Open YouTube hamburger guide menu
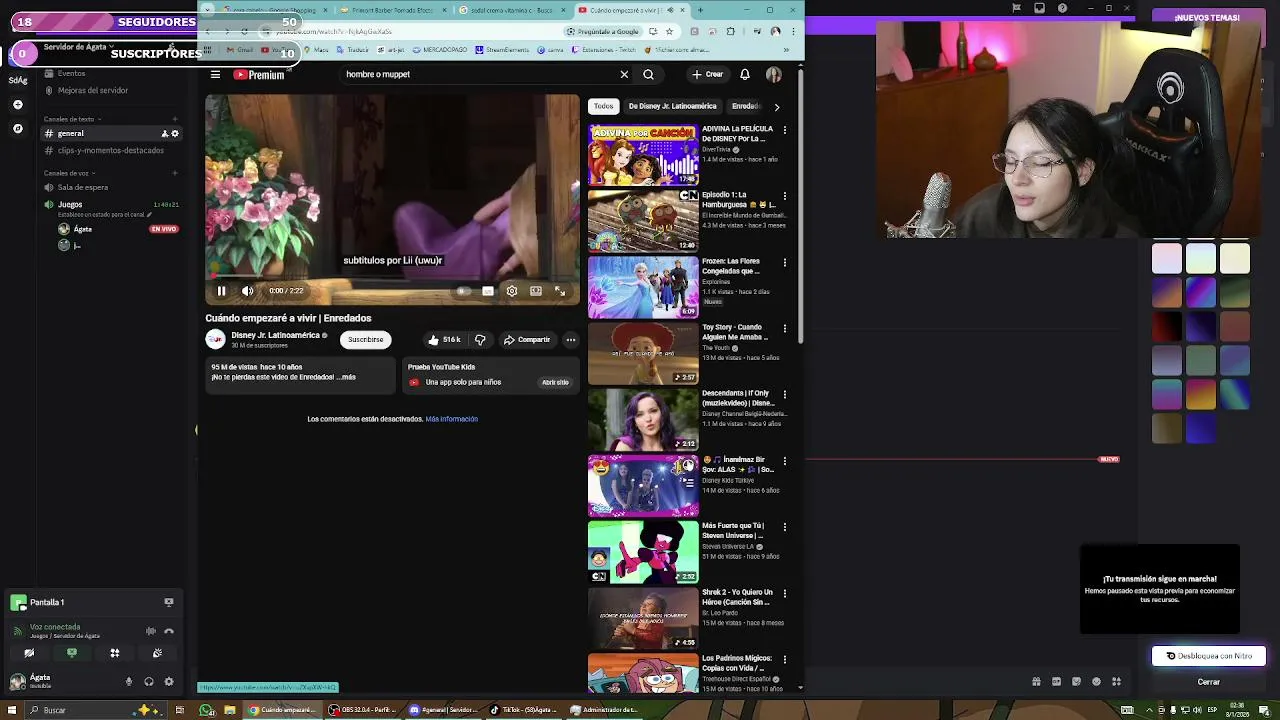This screenshot has width=1280, height=720. click(215, 74)
